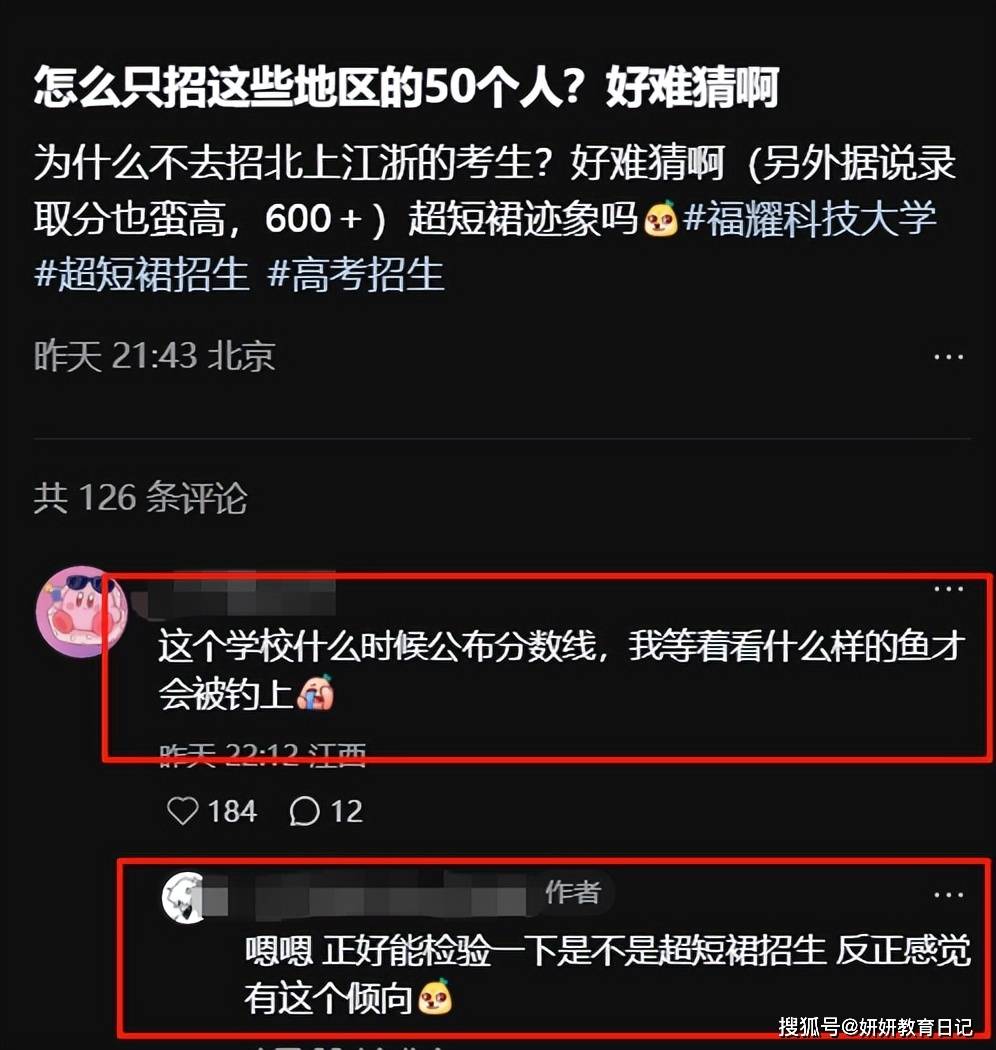Image resolution: width=996 pixels, height=1050 pixels.
Task: View the author's reply avatar profile
Action: 184,897
